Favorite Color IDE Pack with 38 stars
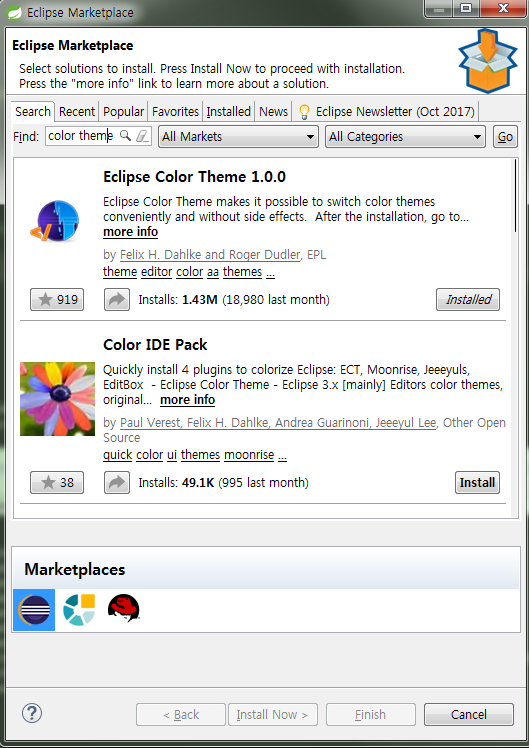The height and width of the screenshot is (748, 529). 57,483
